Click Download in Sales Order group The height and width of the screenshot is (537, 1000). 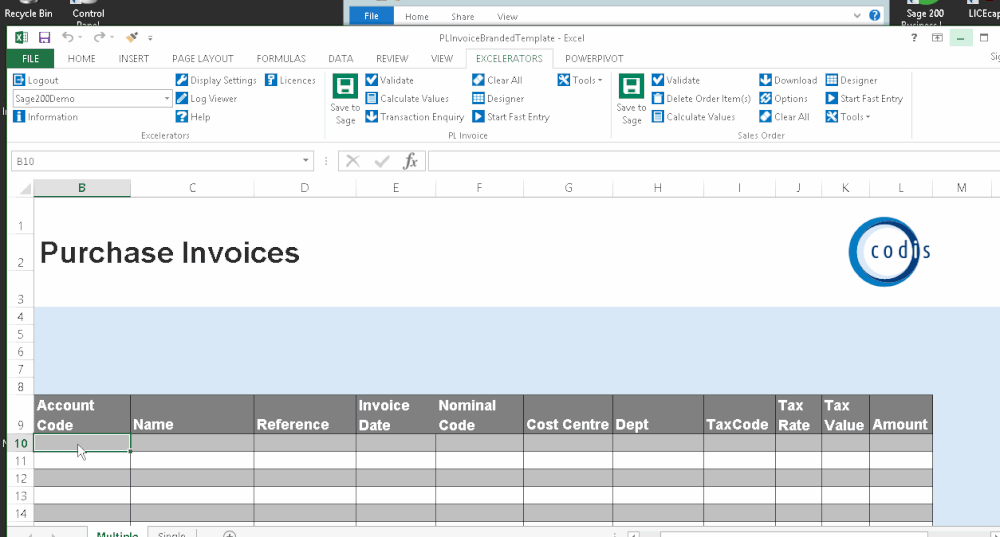(x=788, y=80)
